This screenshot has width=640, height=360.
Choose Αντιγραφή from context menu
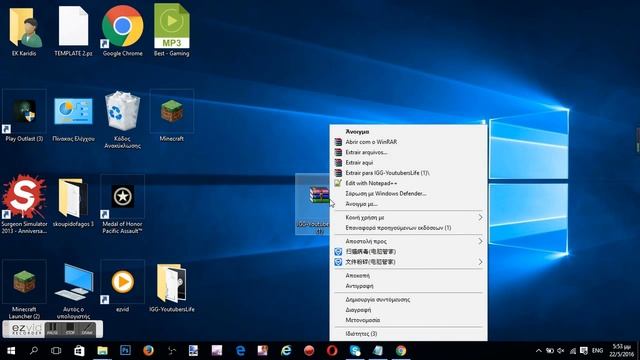(x=408, y=286)
